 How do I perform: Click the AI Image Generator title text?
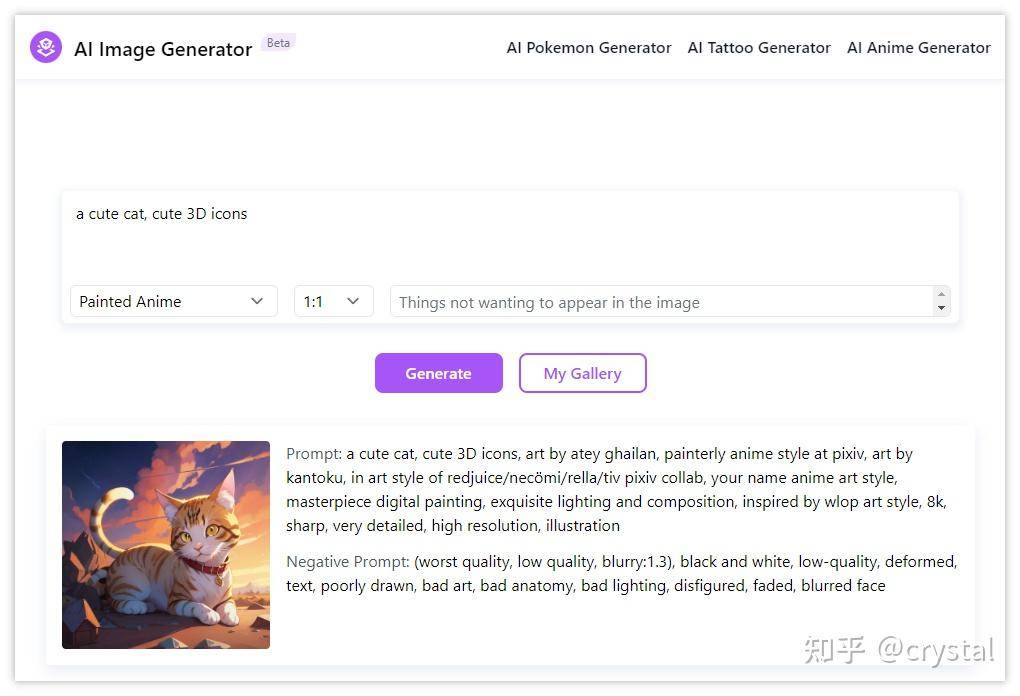coord(163,49)
